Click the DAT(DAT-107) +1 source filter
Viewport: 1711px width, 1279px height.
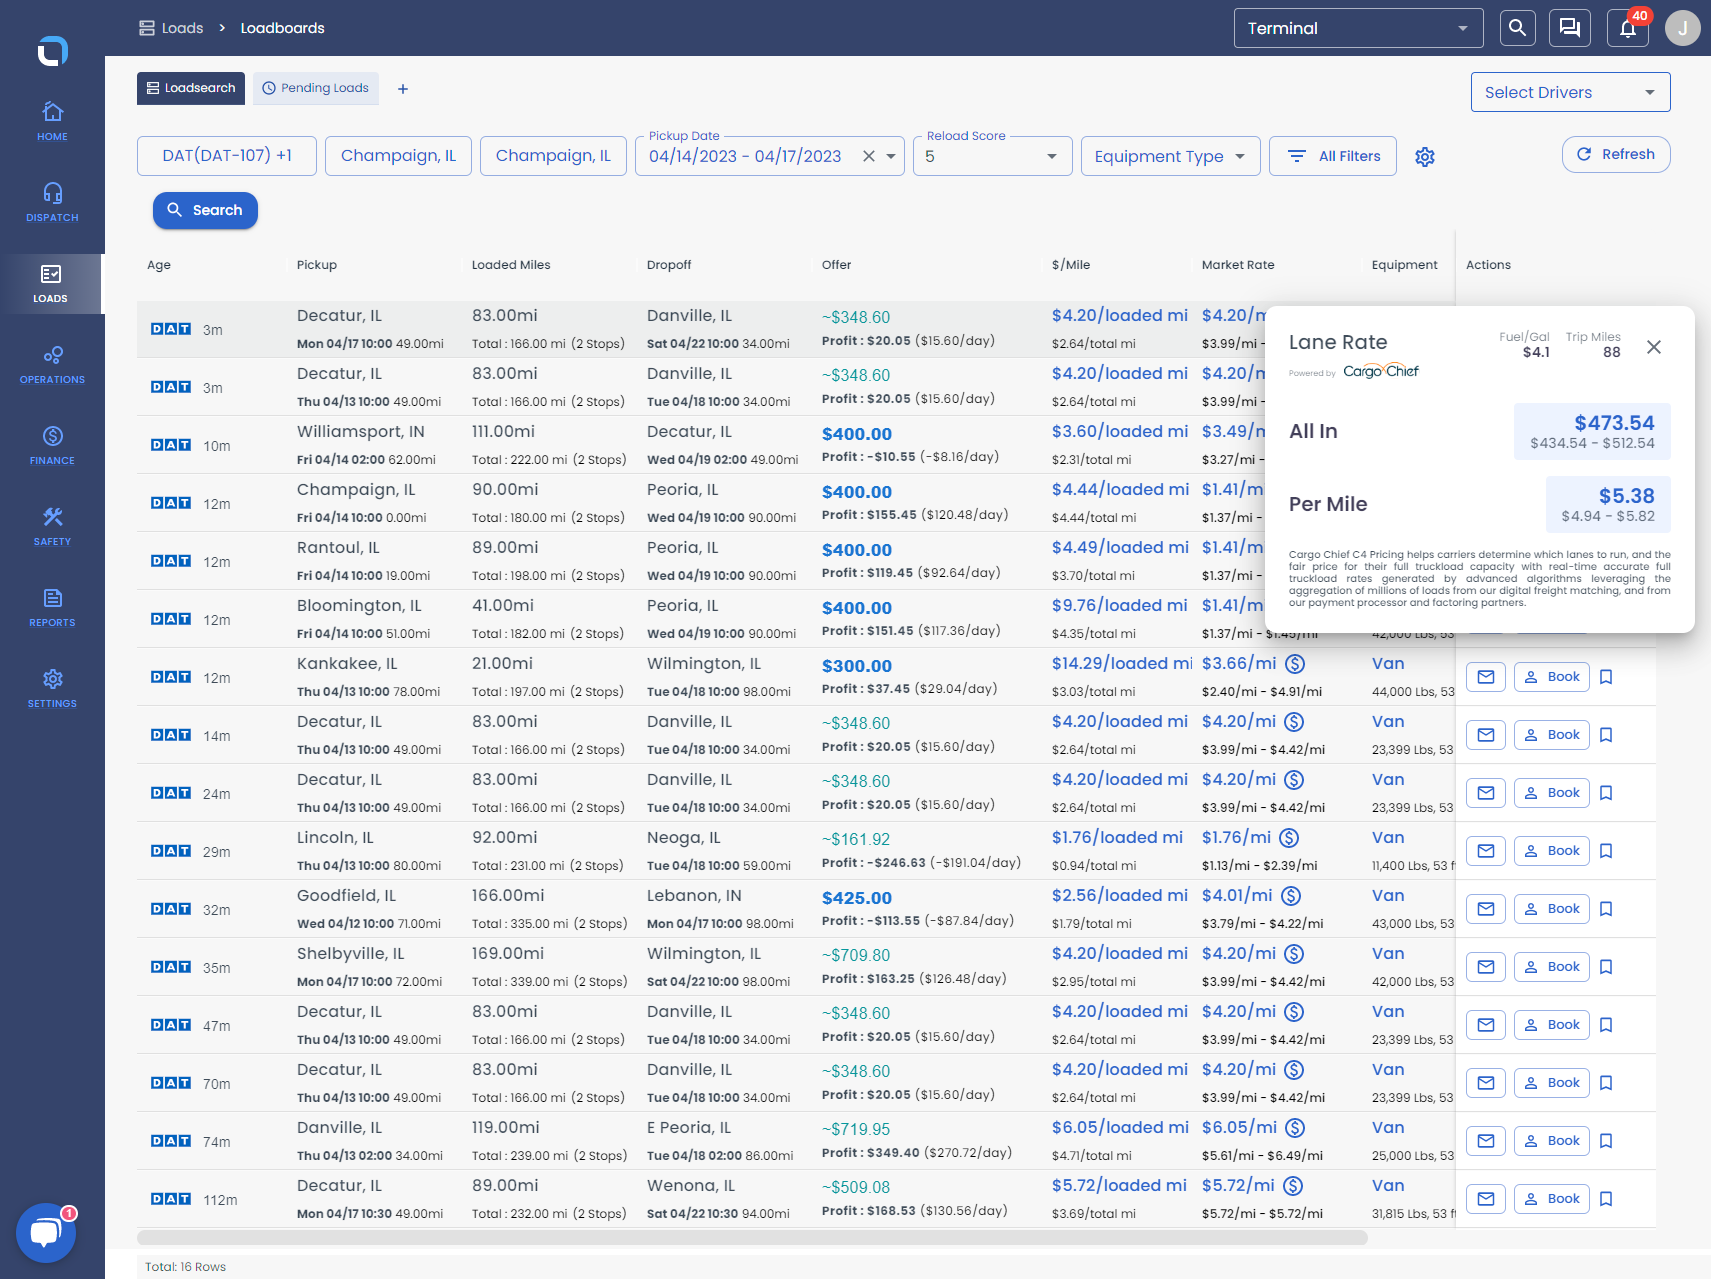[227, 156]
